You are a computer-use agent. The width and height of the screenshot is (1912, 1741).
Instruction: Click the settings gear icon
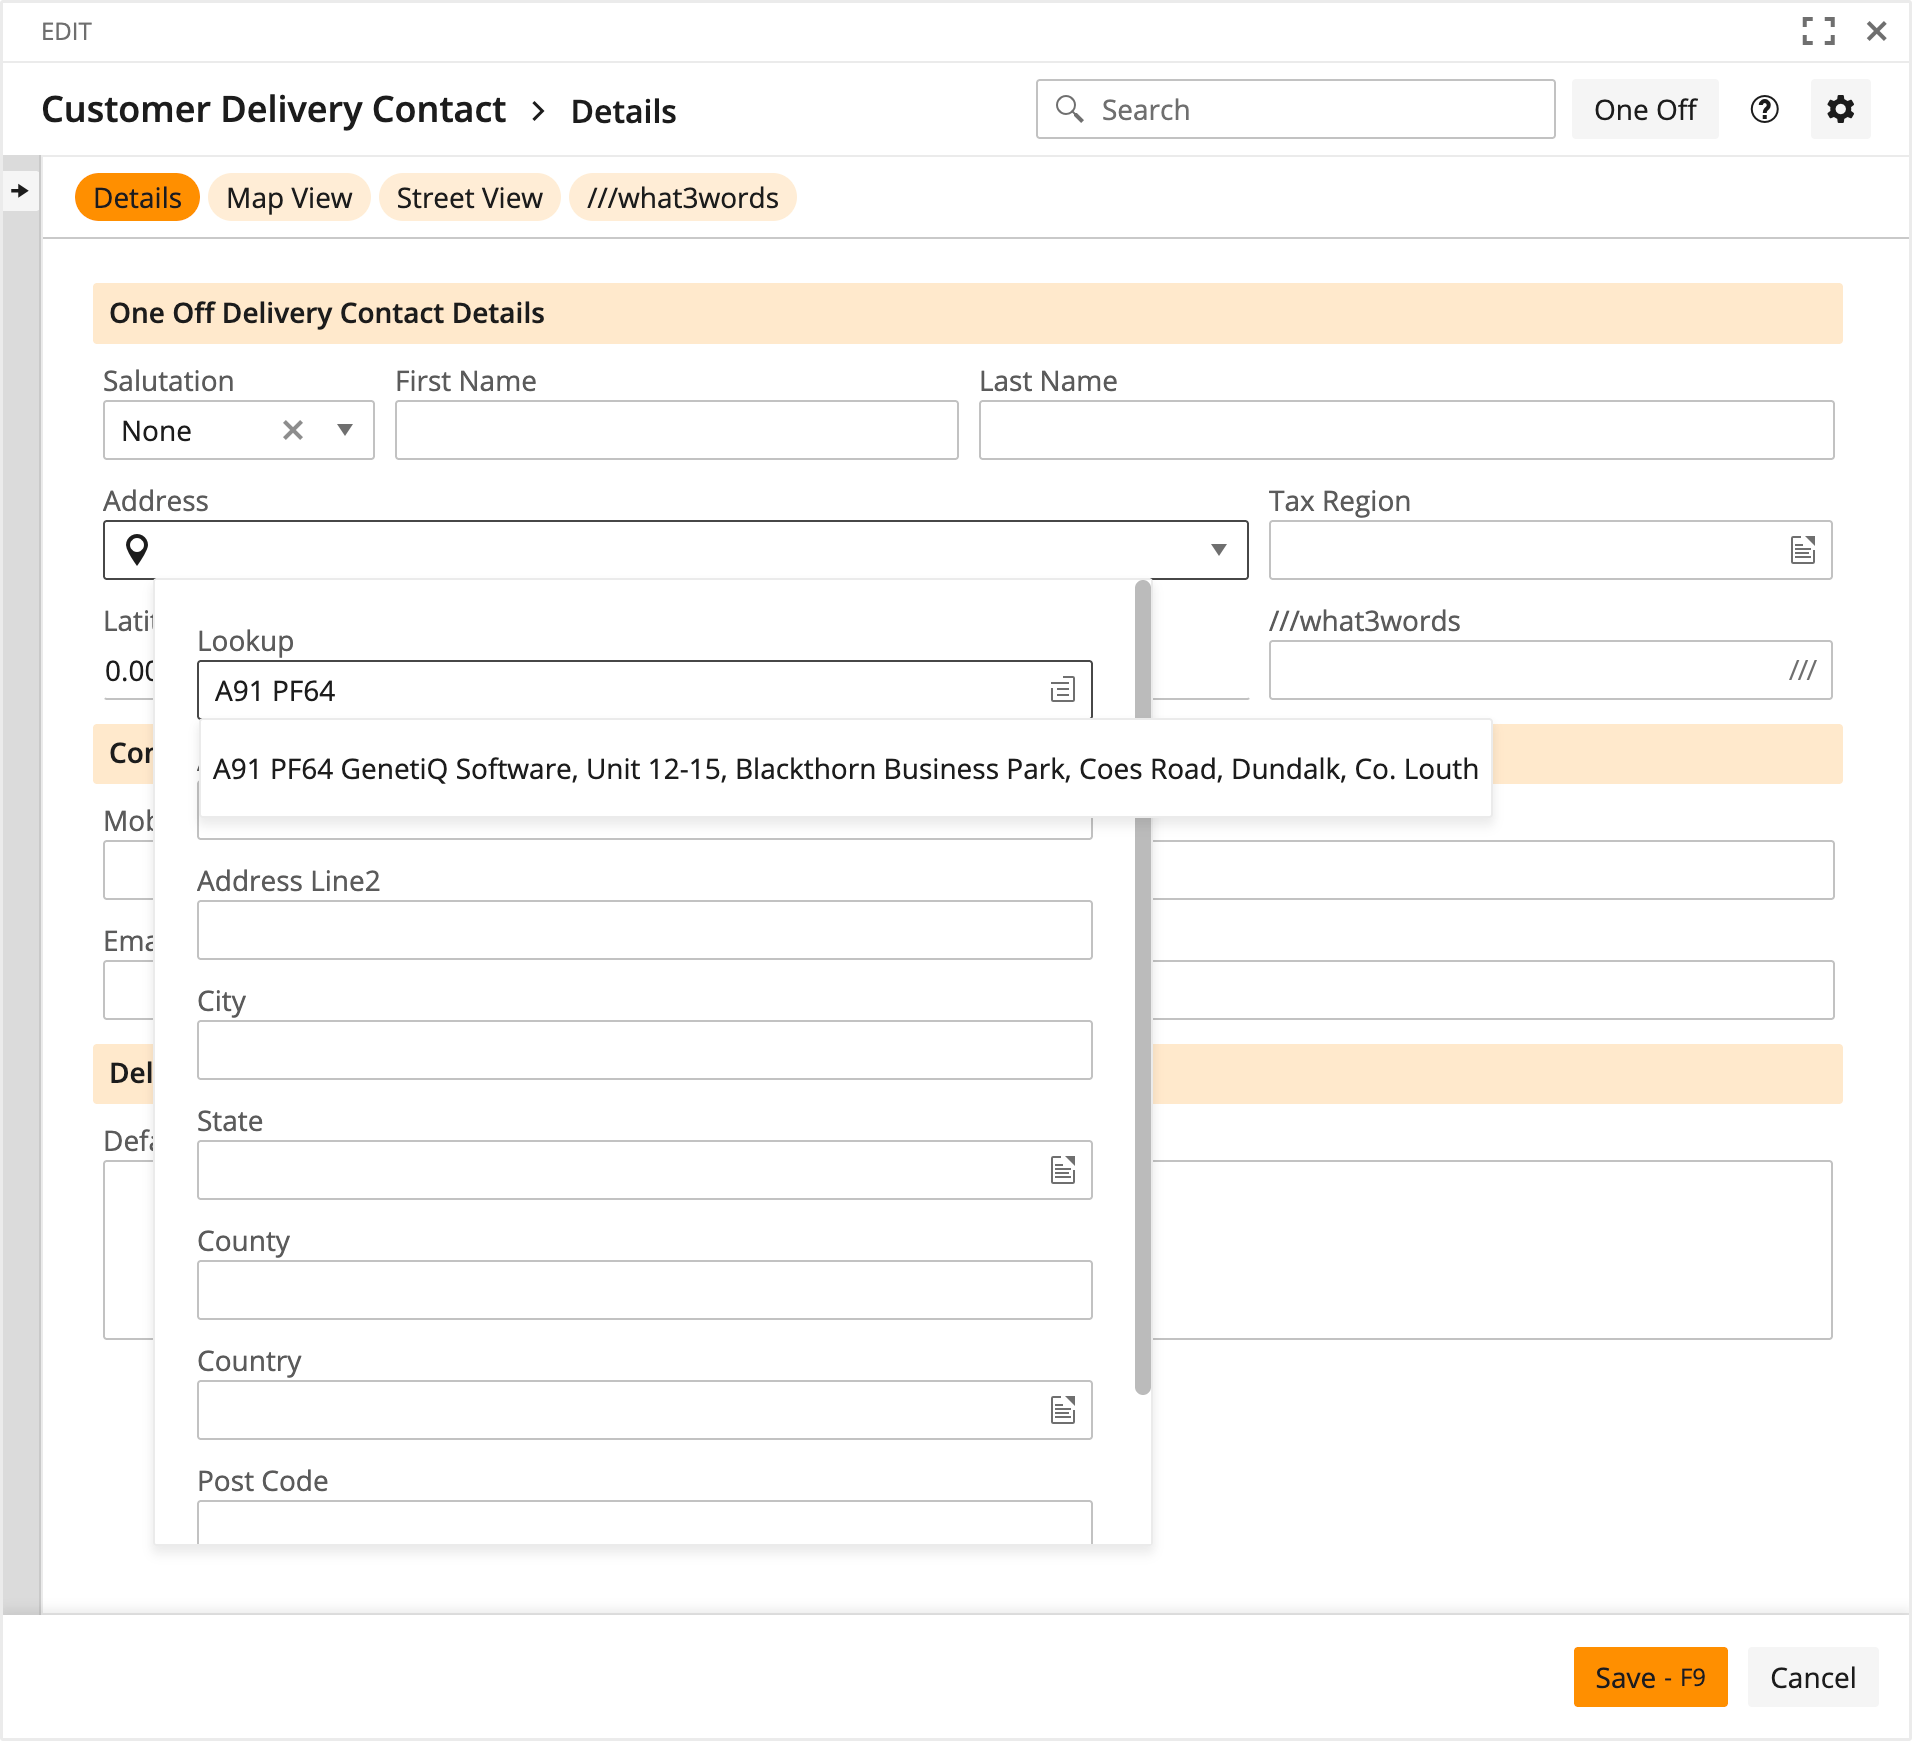point(1840,109)
